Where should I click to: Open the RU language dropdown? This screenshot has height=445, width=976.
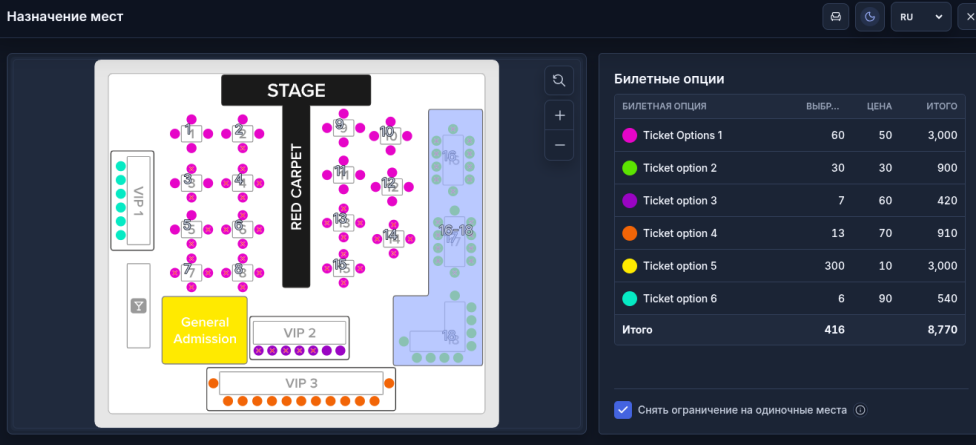(x=921, y=17)
